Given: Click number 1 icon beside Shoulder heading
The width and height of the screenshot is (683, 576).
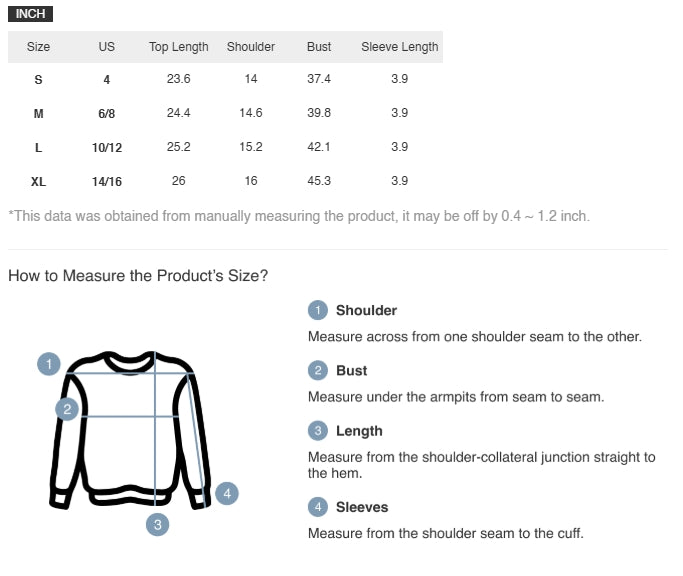Looking at the screenshot, I should pos(318,310).
